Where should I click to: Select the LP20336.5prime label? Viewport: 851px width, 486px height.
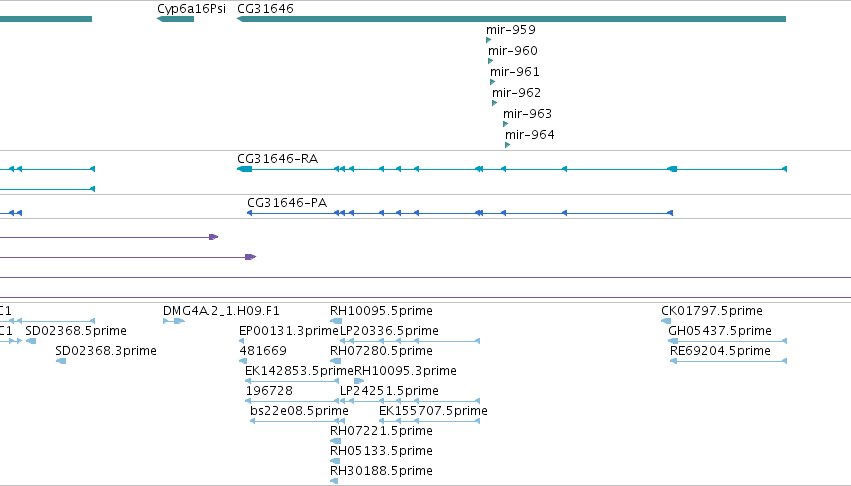[x=389, y=331]
